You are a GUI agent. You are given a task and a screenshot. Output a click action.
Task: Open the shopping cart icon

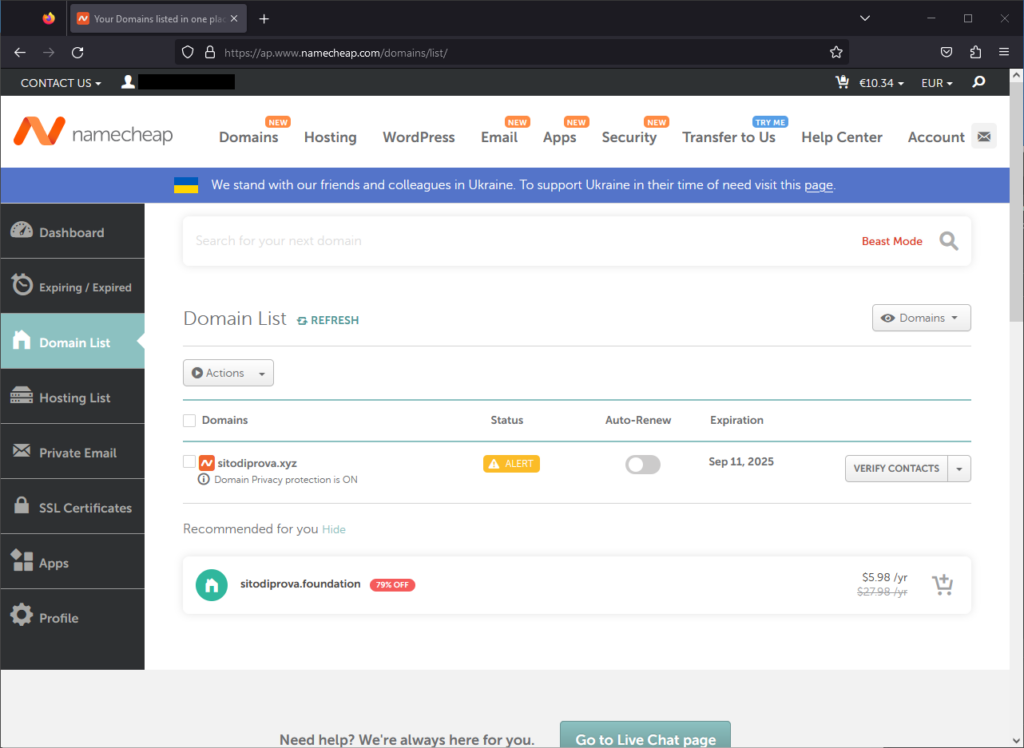pyautogui.click(x=842, y=82)
